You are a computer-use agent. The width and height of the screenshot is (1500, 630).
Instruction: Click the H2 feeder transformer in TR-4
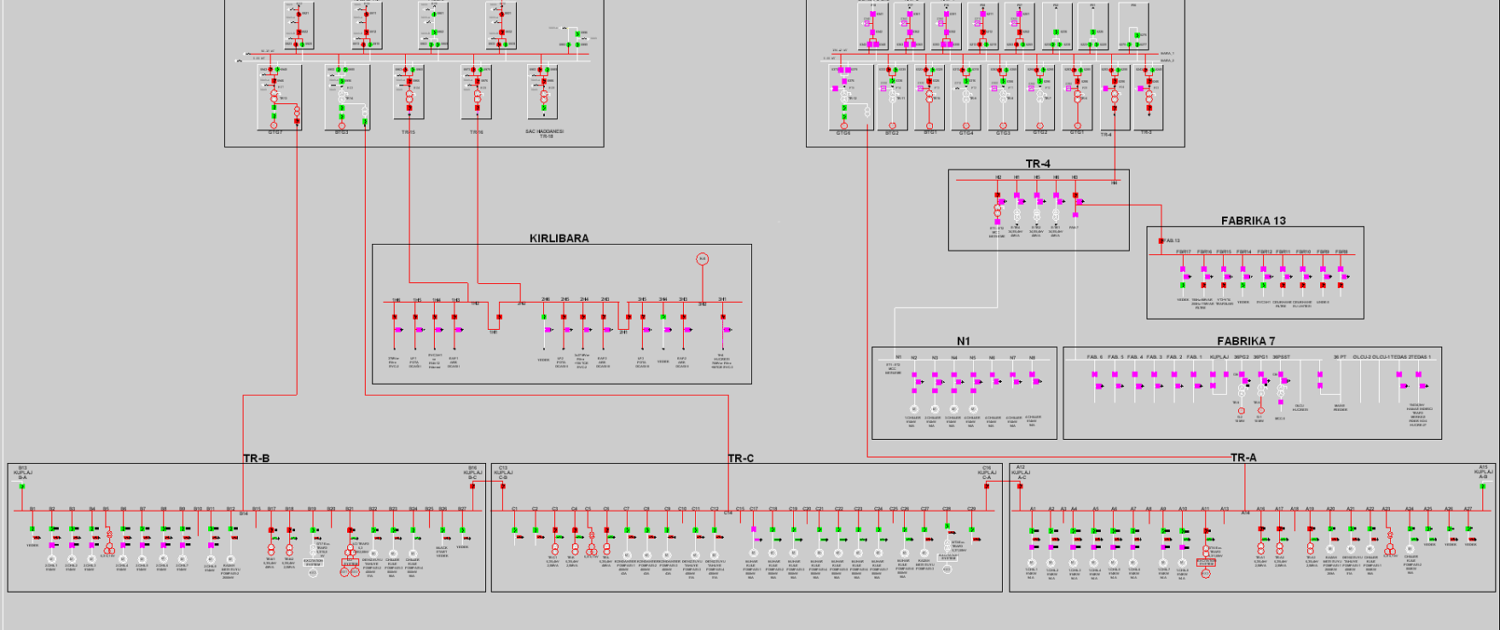[998, 212]
